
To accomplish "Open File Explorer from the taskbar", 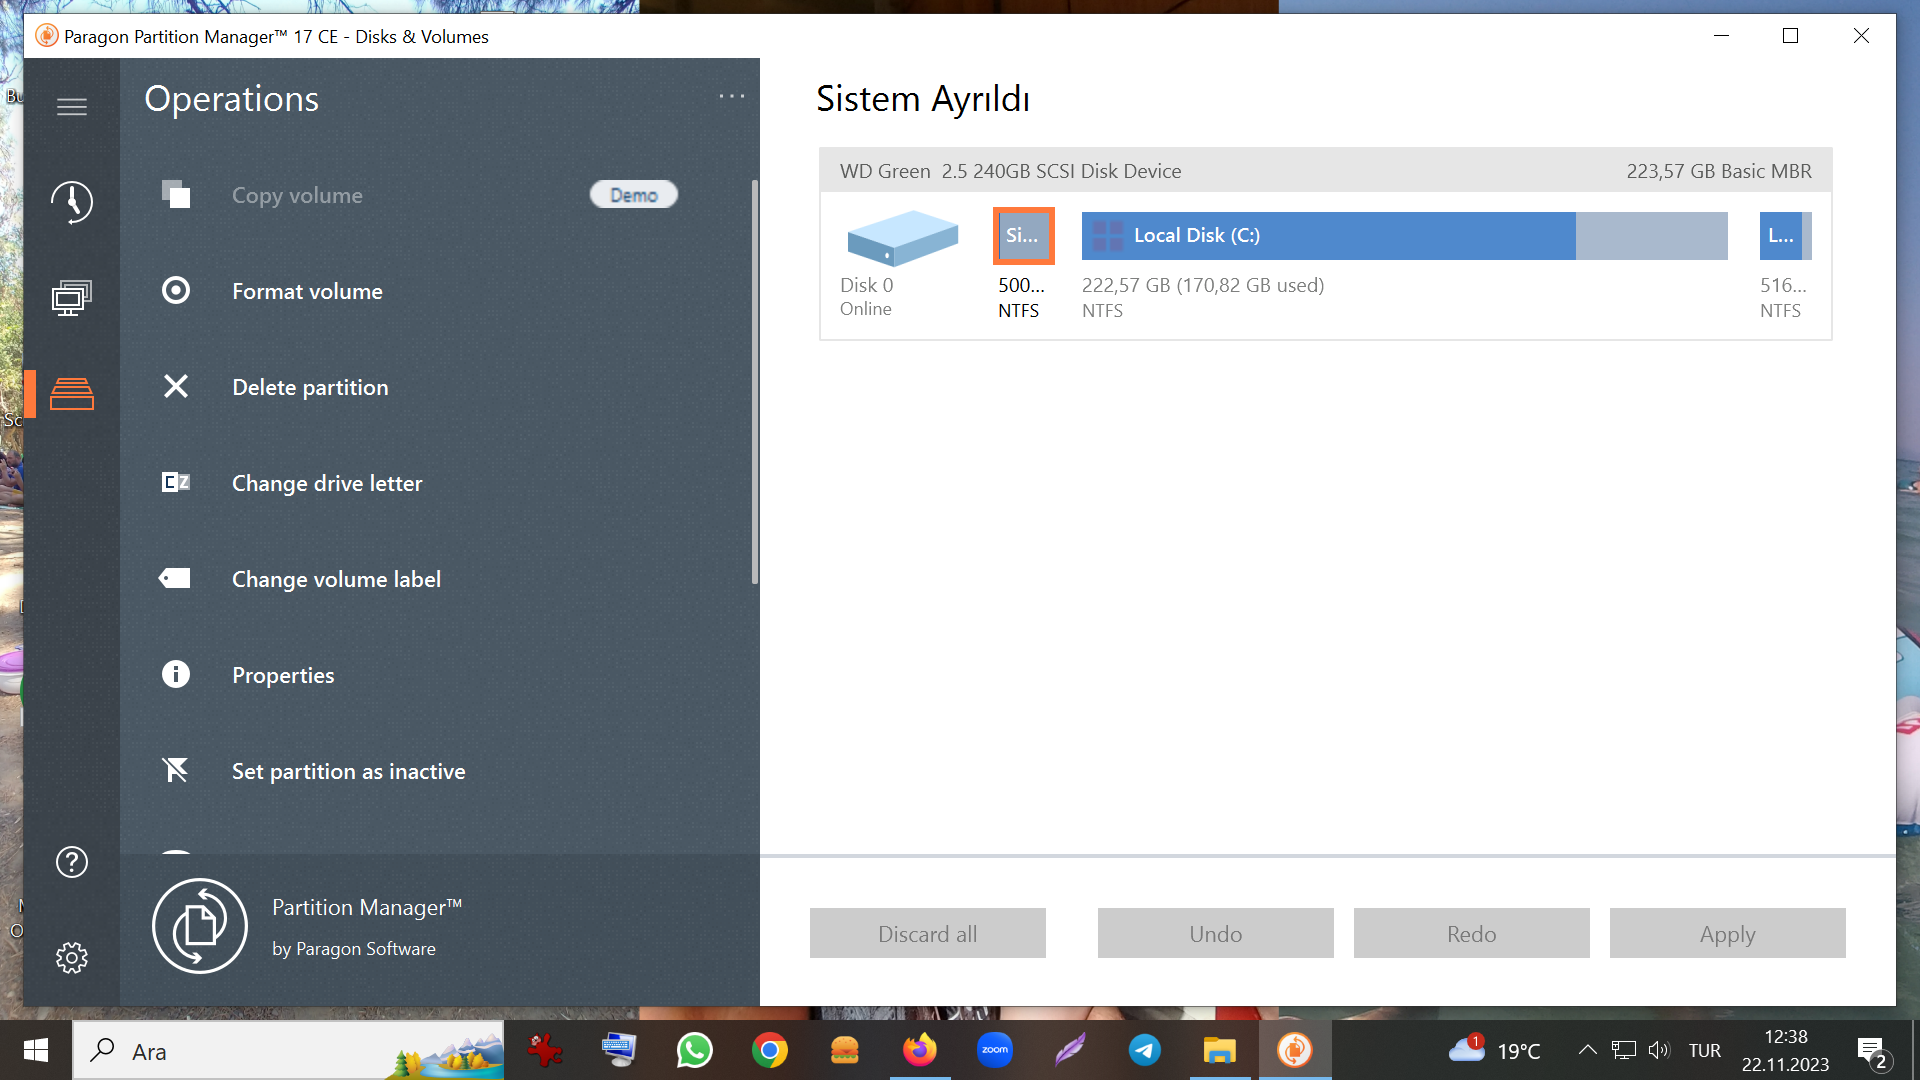I will [1220, 1050].
